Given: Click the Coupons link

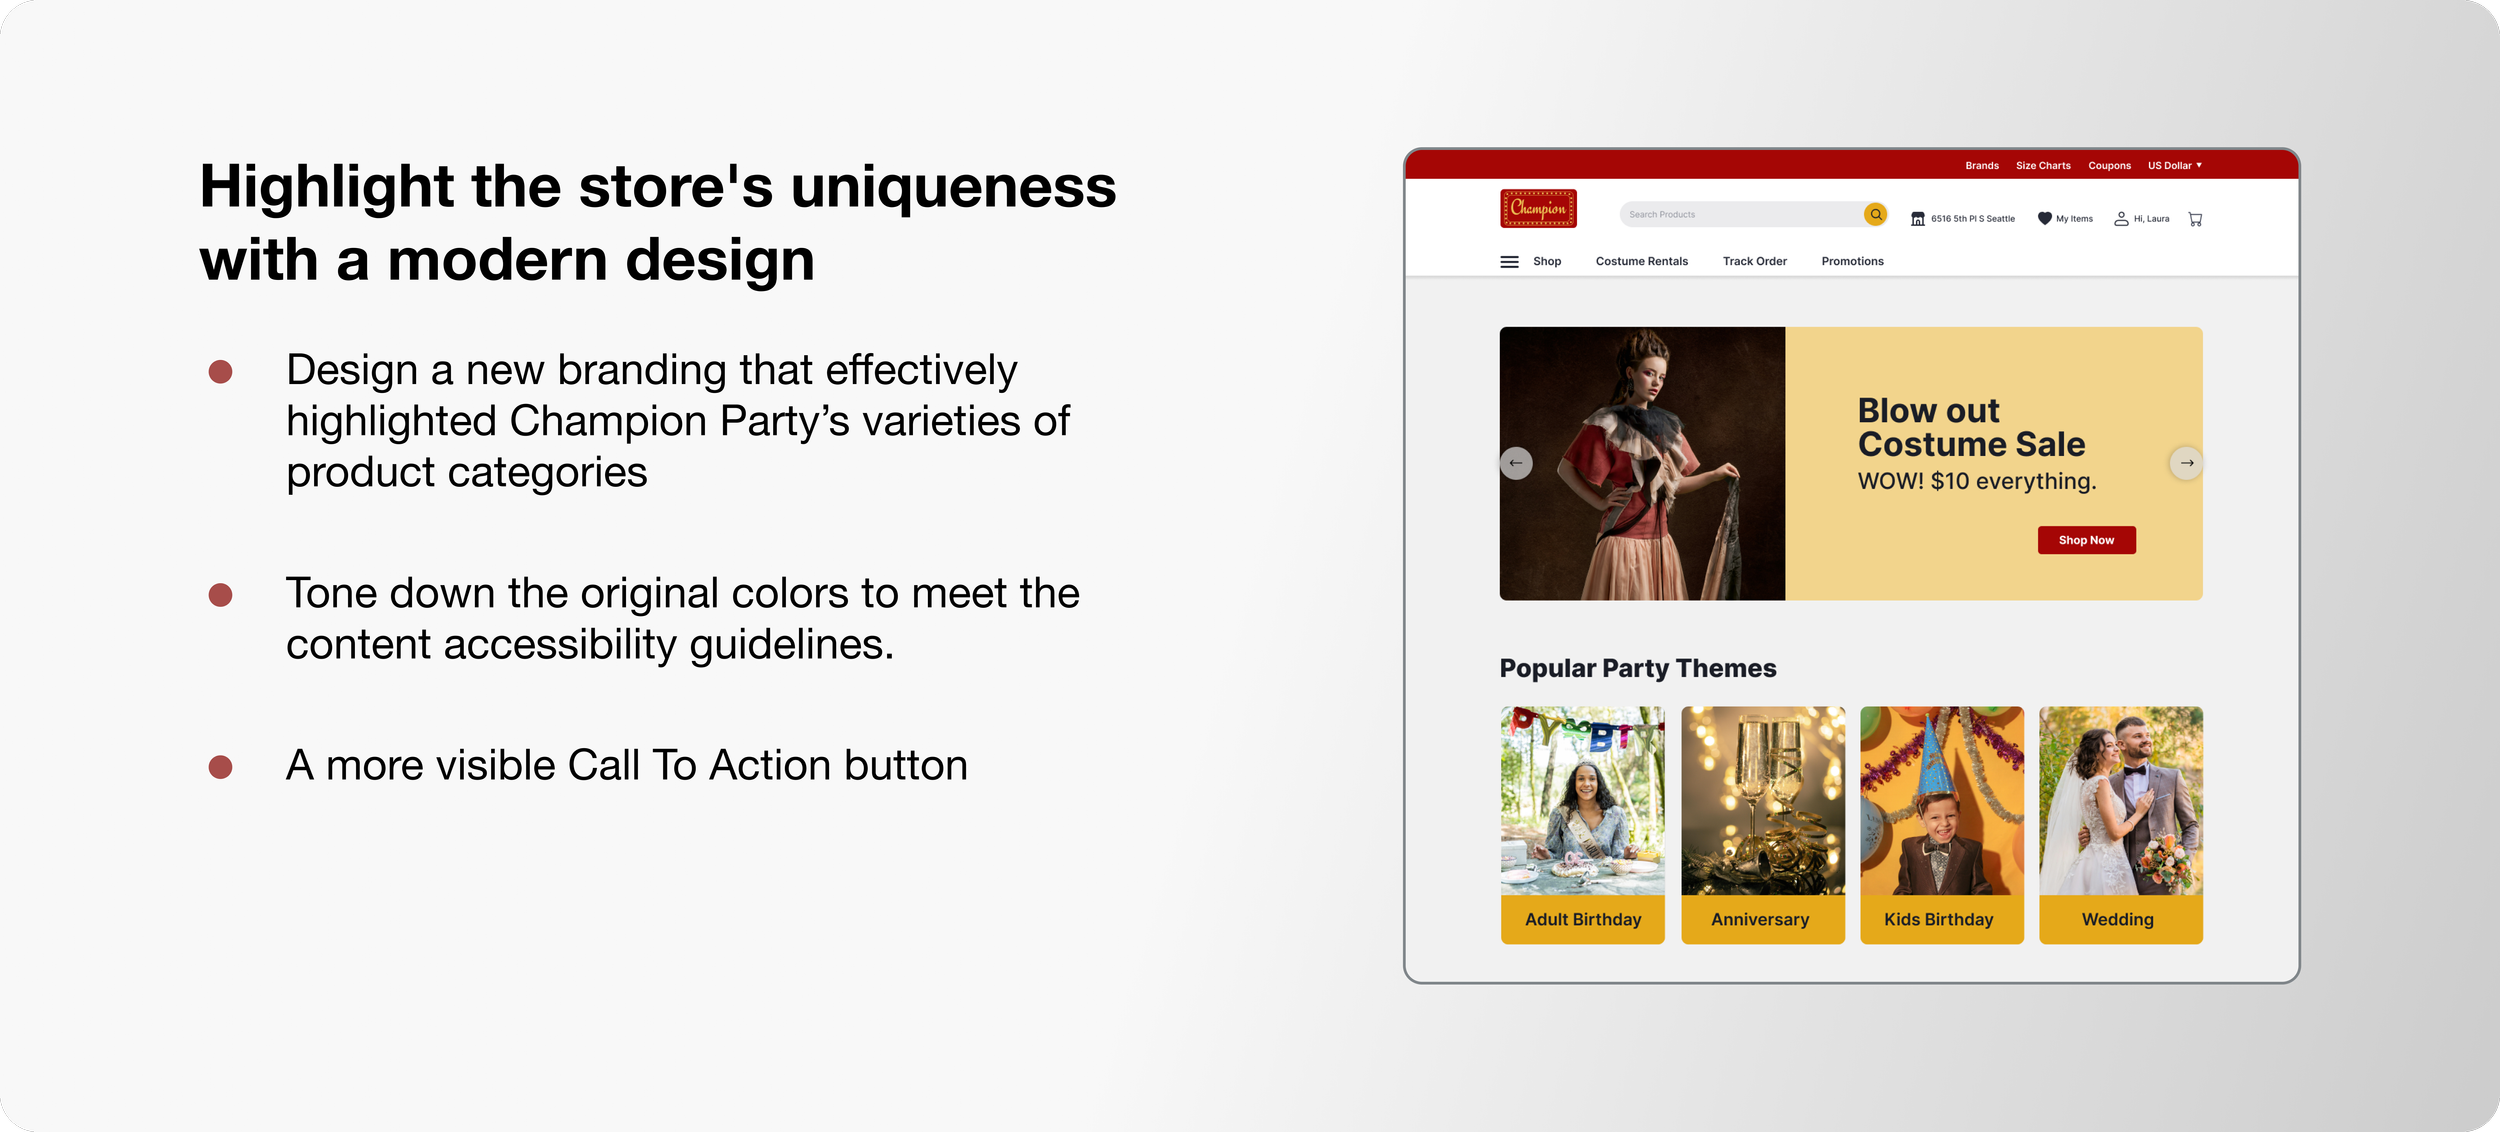Looking at the screenshot, I should [x=2109, y=166].
